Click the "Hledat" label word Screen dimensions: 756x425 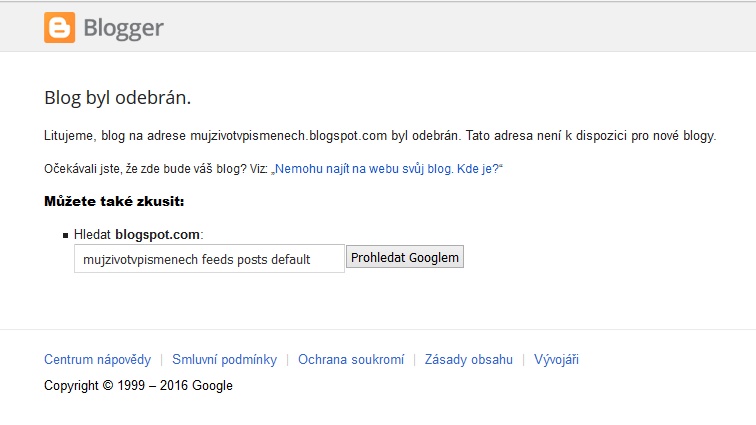(x=93, y=234)
